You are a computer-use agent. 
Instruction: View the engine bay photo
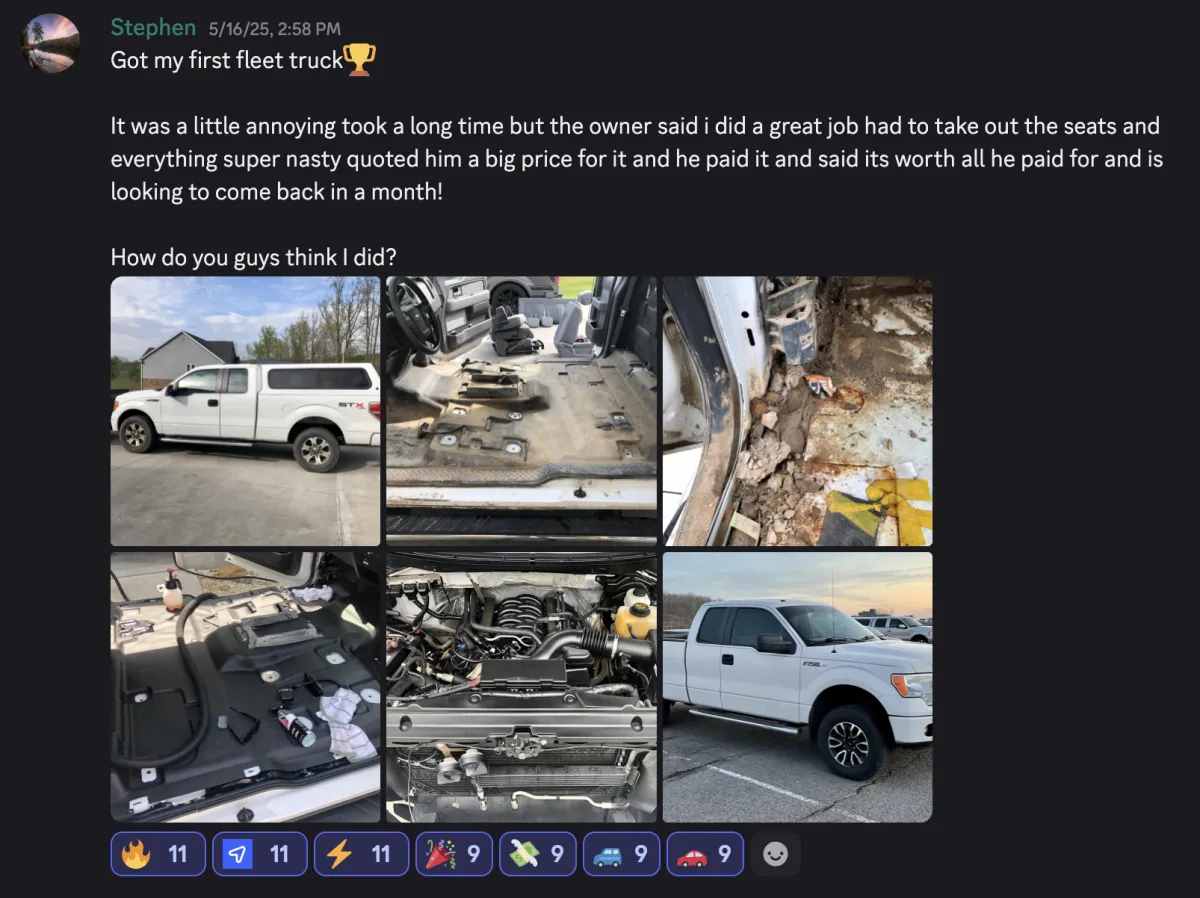coord(521,687)
